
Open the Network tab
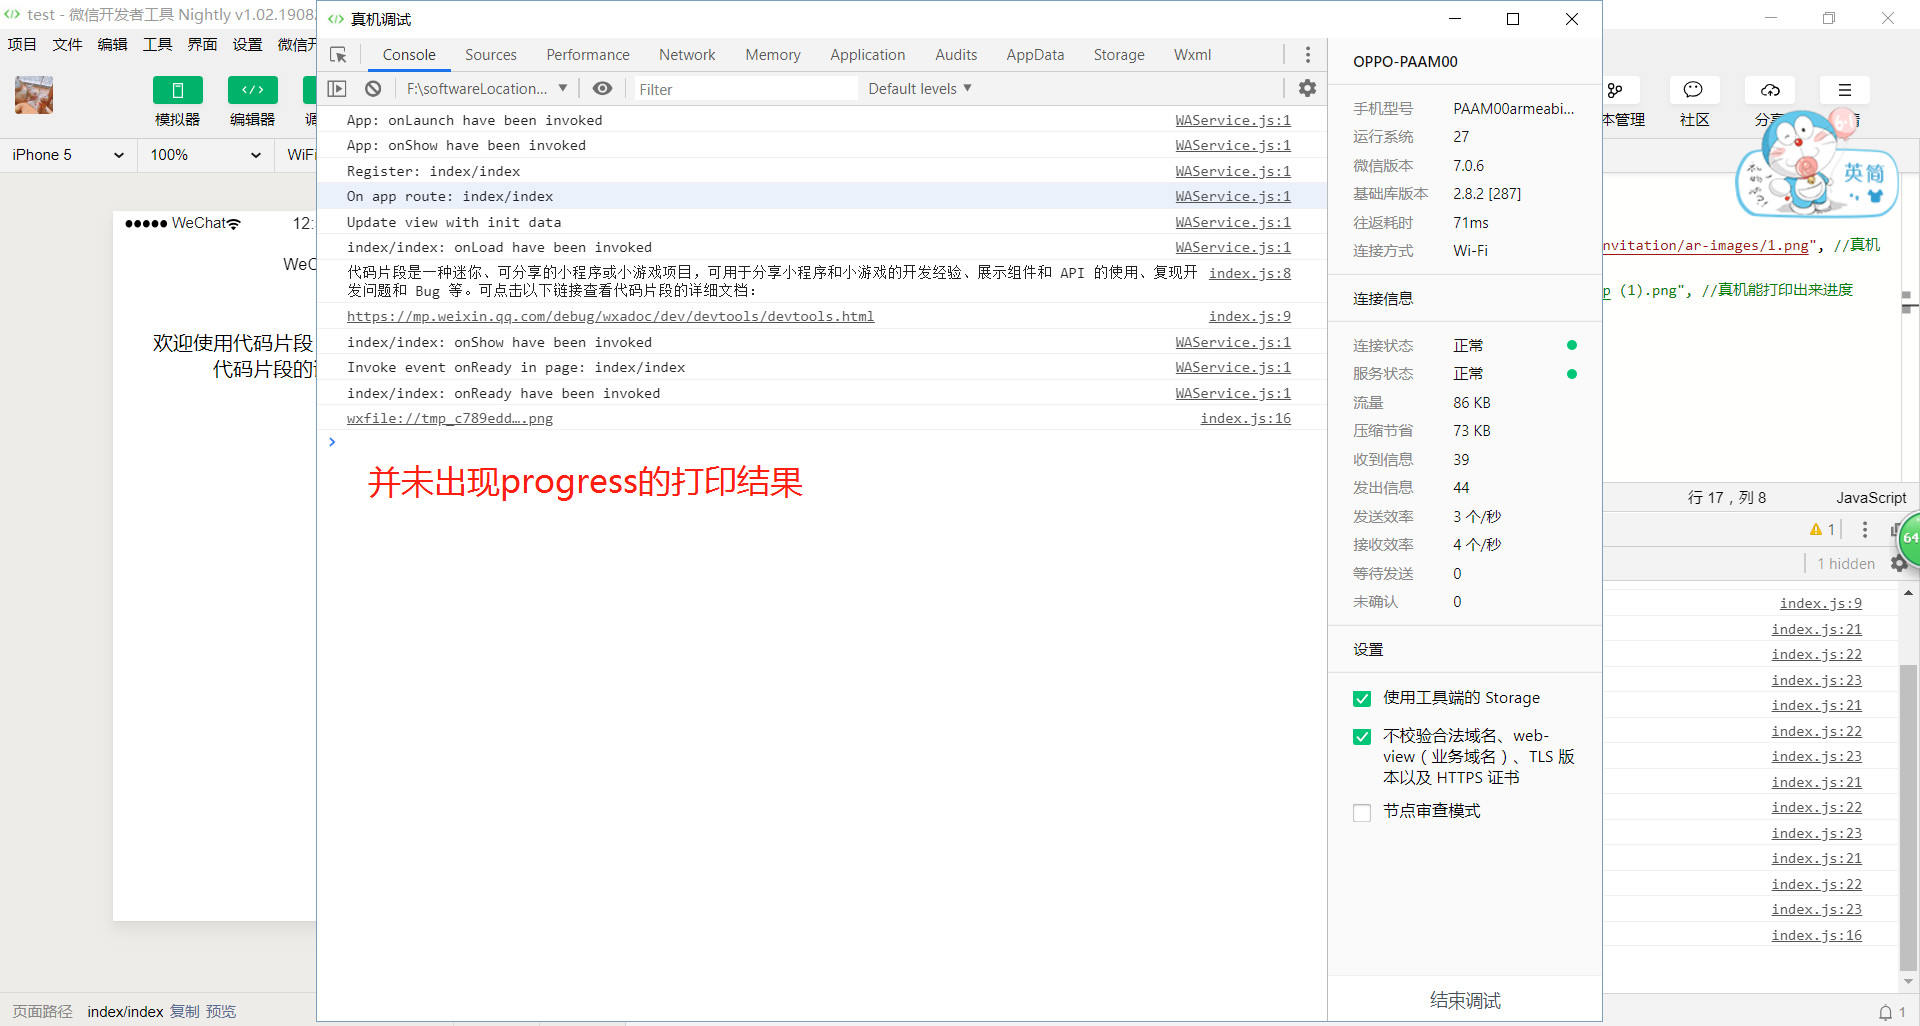(x=687, y=55)
